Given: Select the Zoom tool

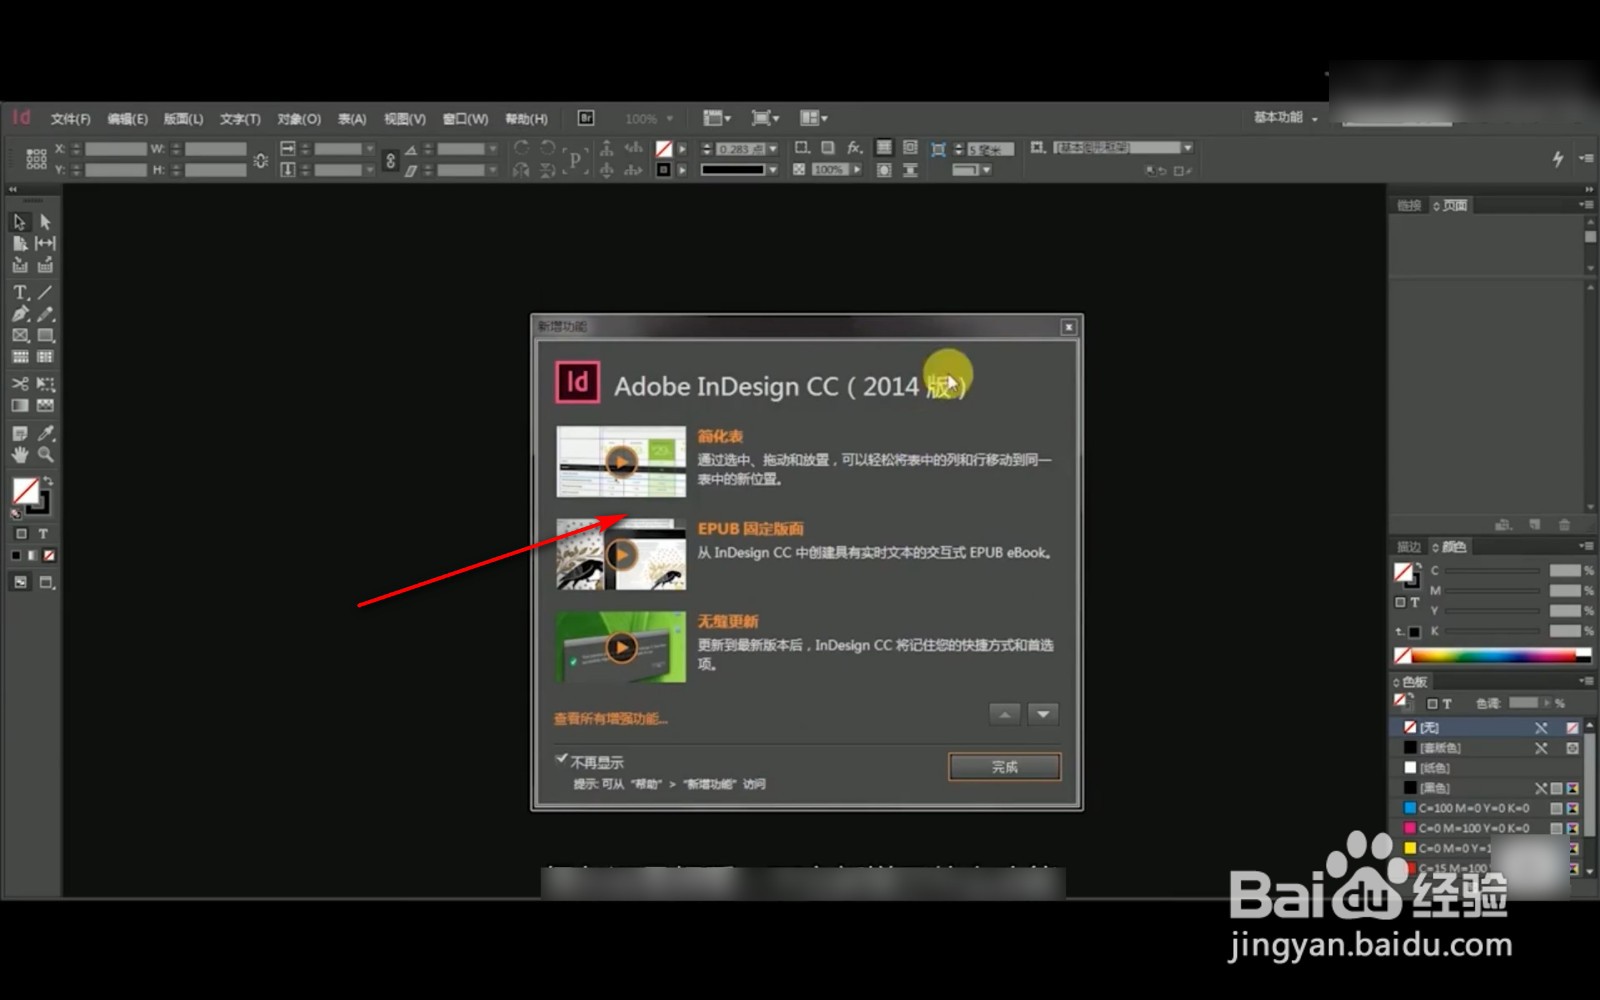Looking at the screenshot, I should click(x=45, y=455).
